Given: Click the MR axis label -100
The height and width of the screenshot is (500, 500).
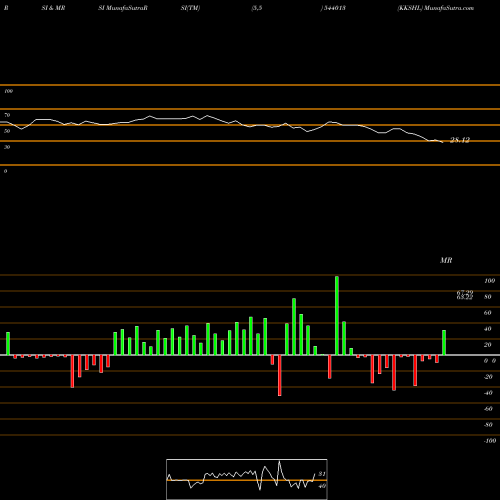Looking at the screenshot, I should (490, 441).
